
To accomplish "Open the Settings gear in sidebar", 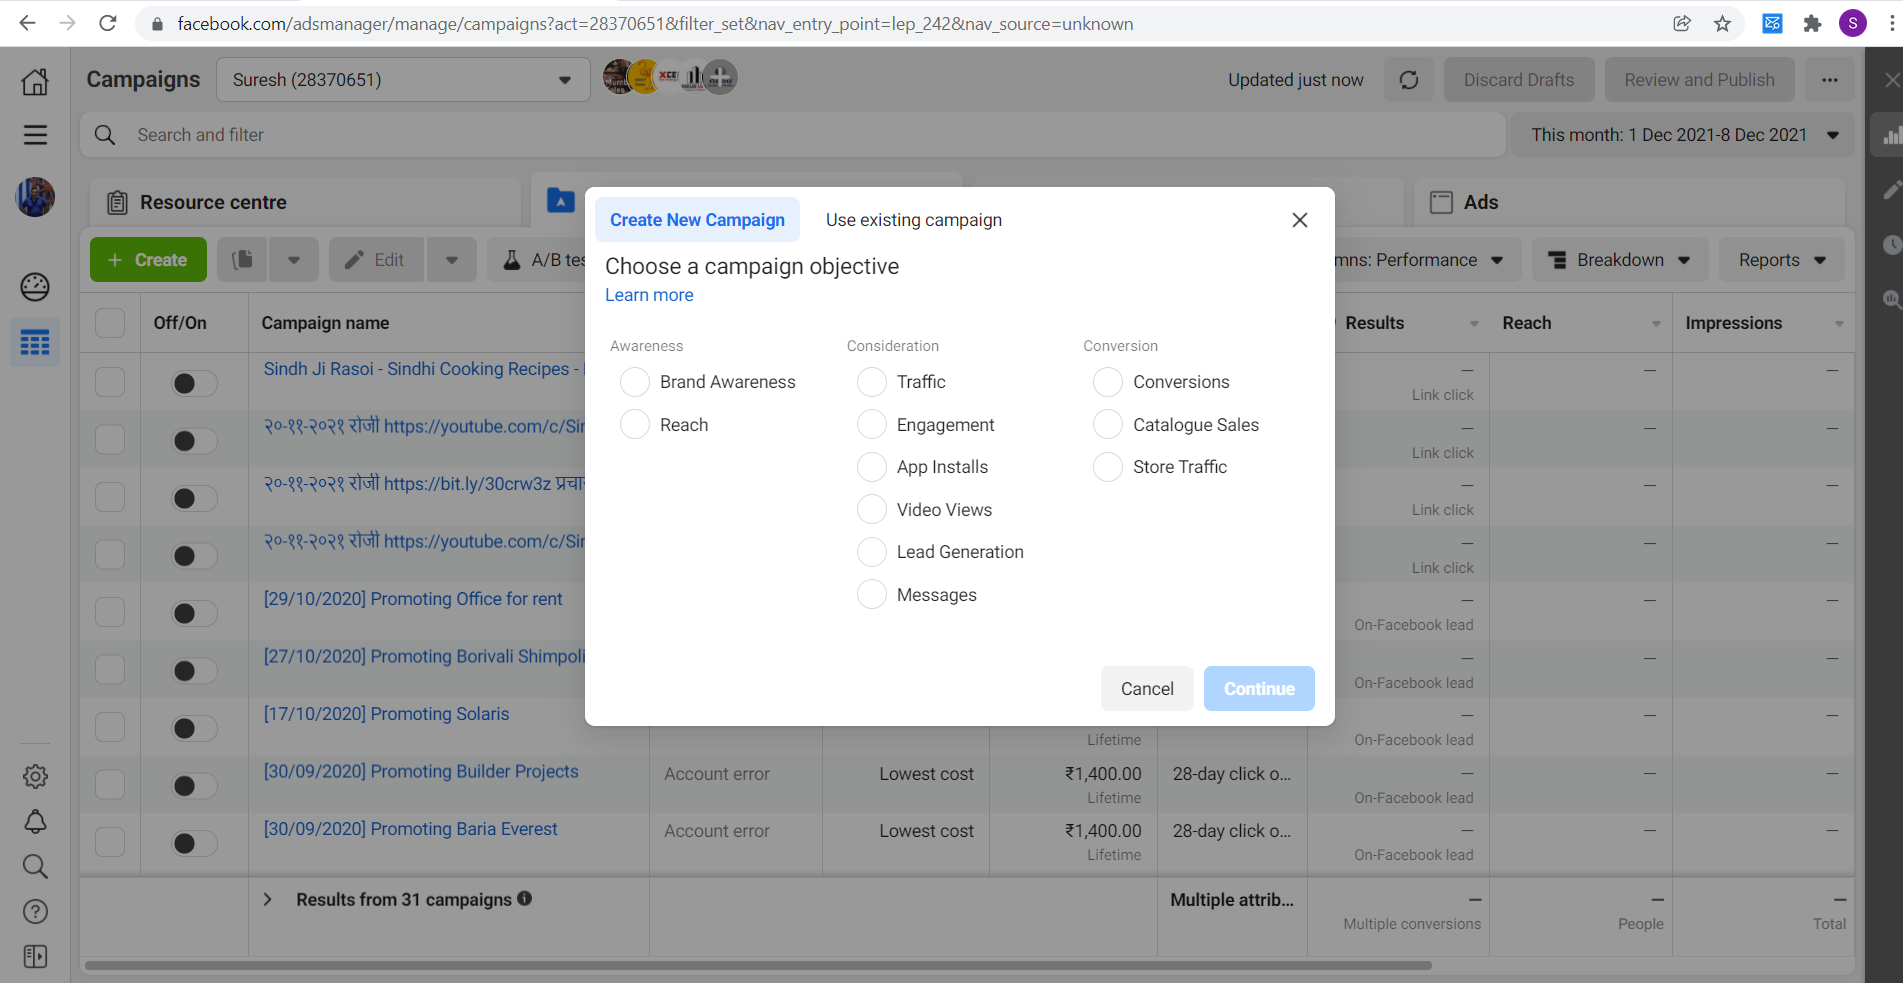I will (x=35, y=777).
